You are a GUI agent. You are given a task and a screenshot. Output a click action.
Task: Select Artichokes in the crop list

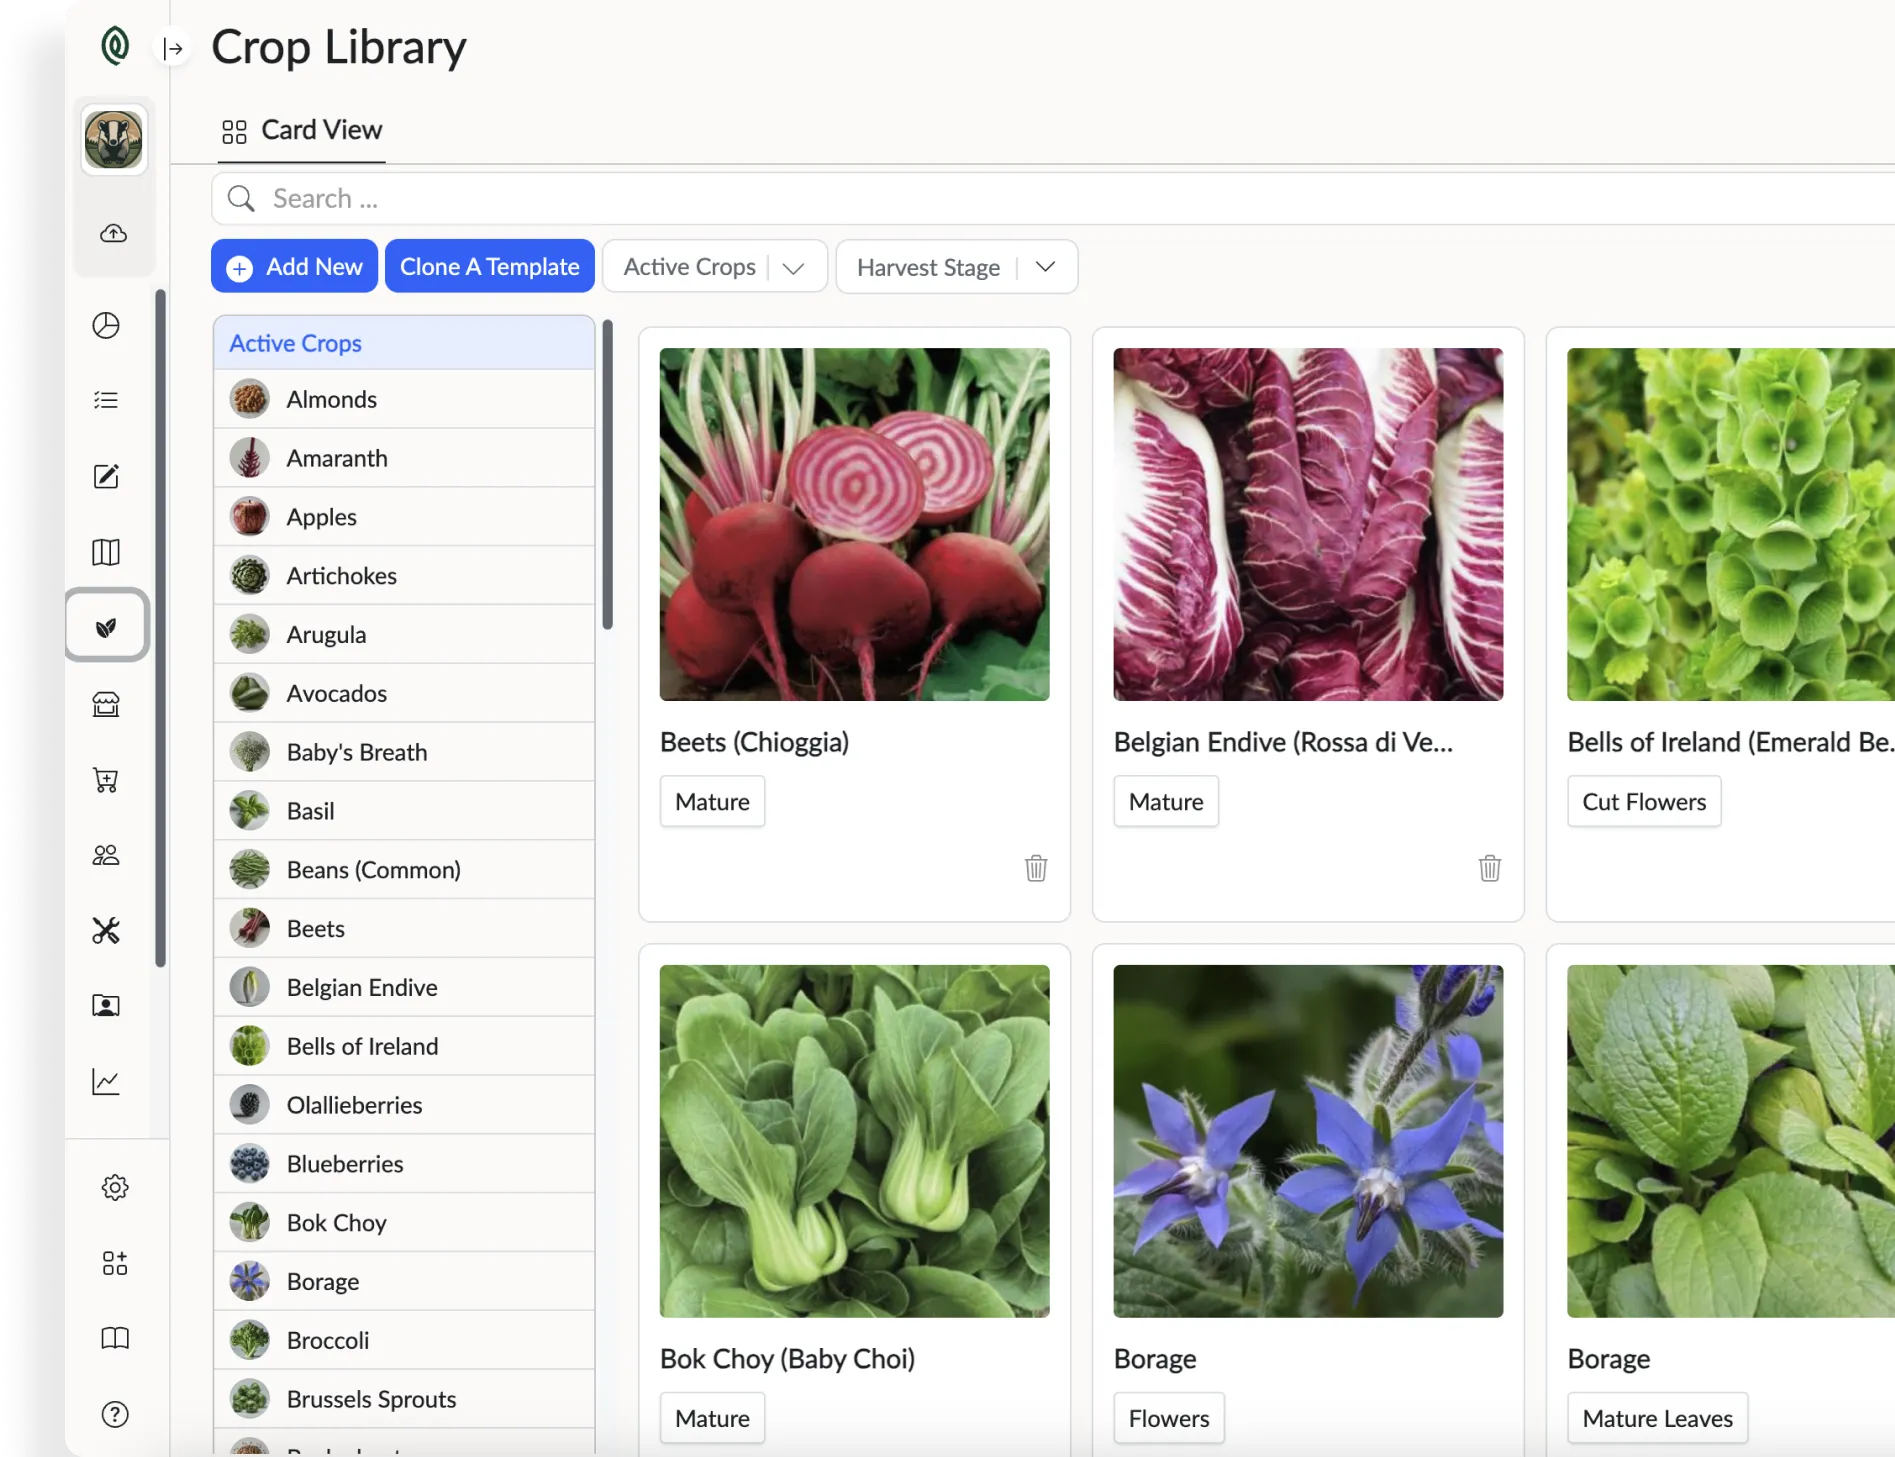(341, 576)
